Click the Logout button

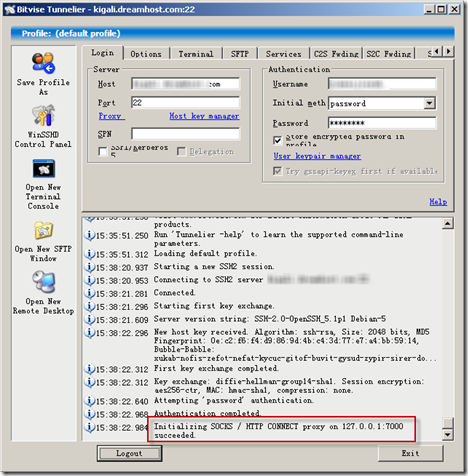pos(129,453)
